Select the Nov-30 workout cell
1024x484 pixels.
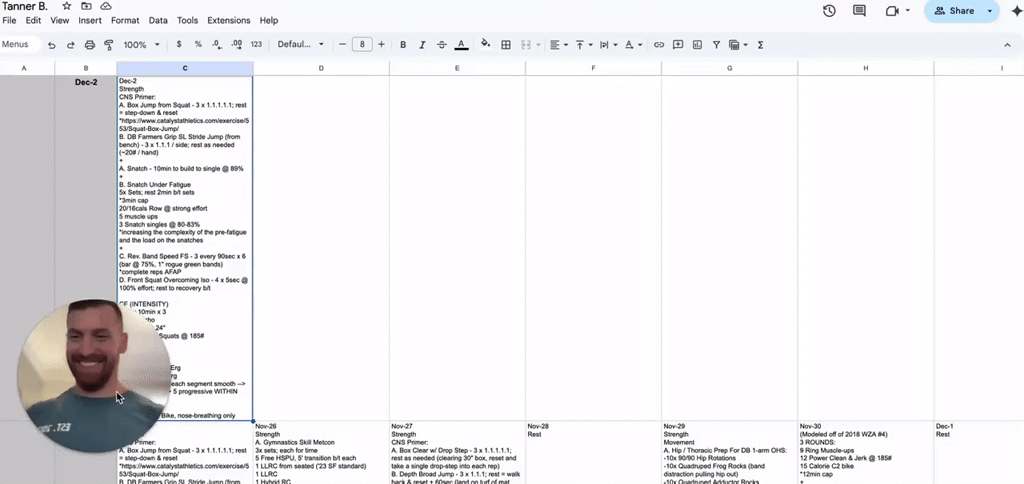pyautogui.click(x=865, y=453)
